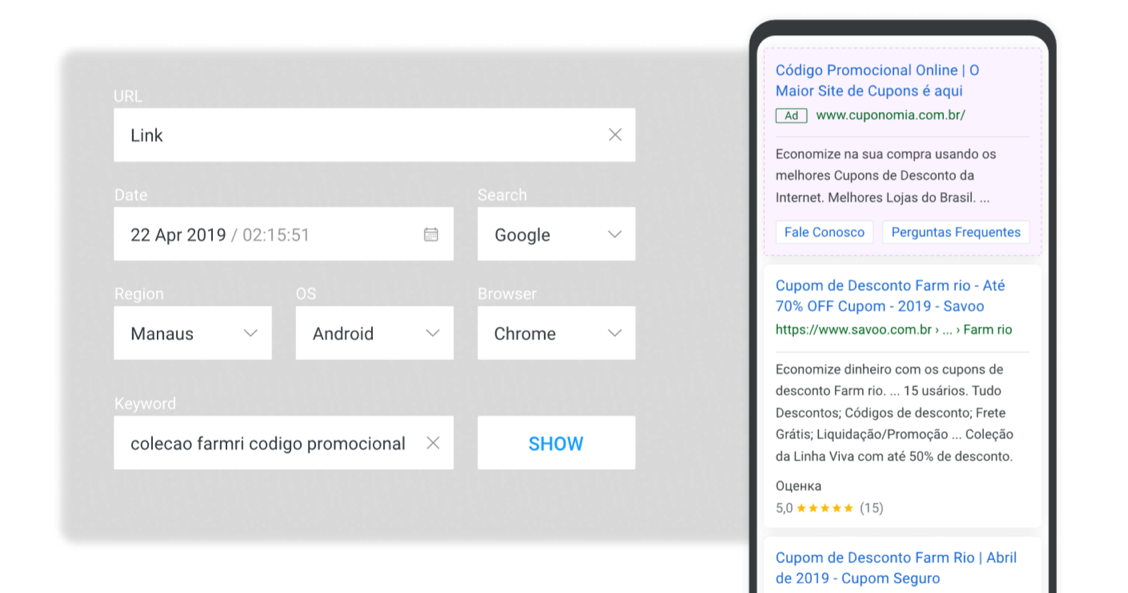Screen dimensions: 1128x593
Task: Open Cupom de Desconto Farm rio Savoo result
Action: 890,296
